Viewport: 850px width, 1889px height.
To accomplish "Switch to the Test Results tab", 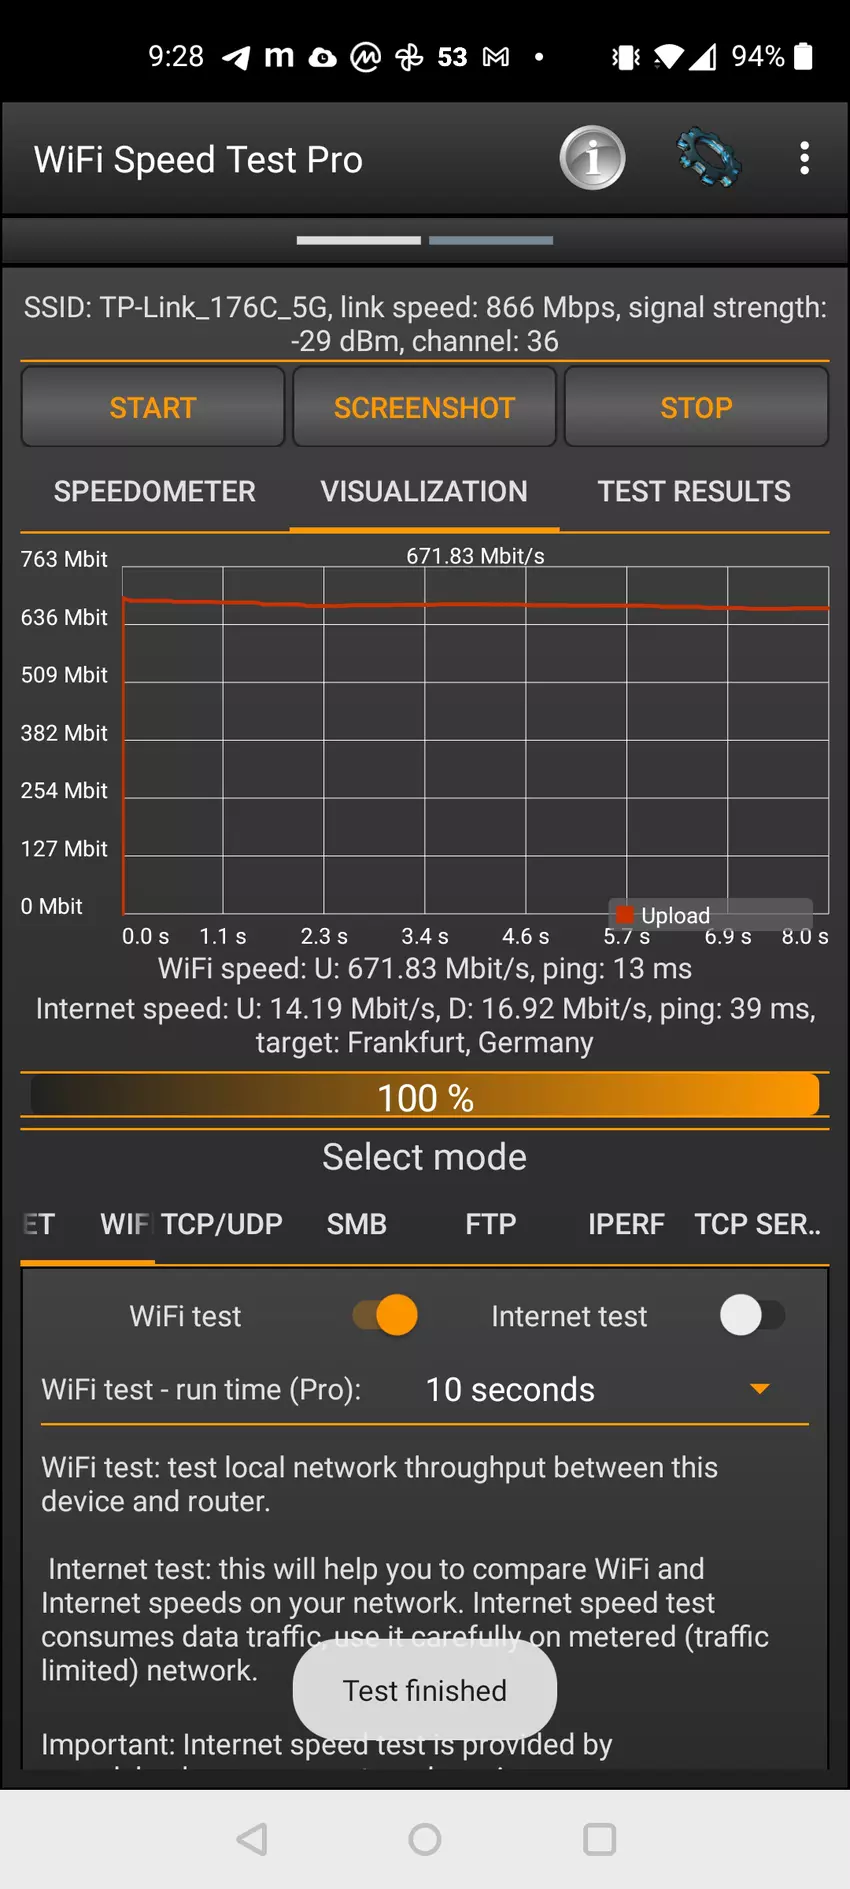I will [694, 491].
